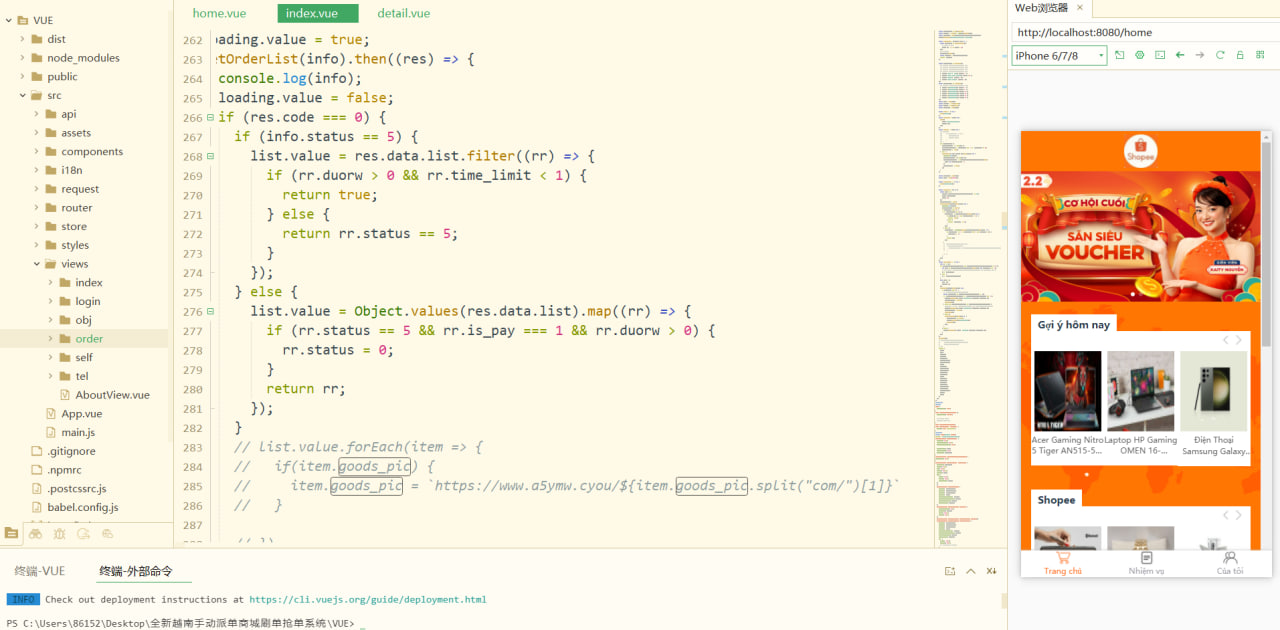Switch to the home.vue tab
Viewport: 1280px width, 630px height.
[219, 13]
